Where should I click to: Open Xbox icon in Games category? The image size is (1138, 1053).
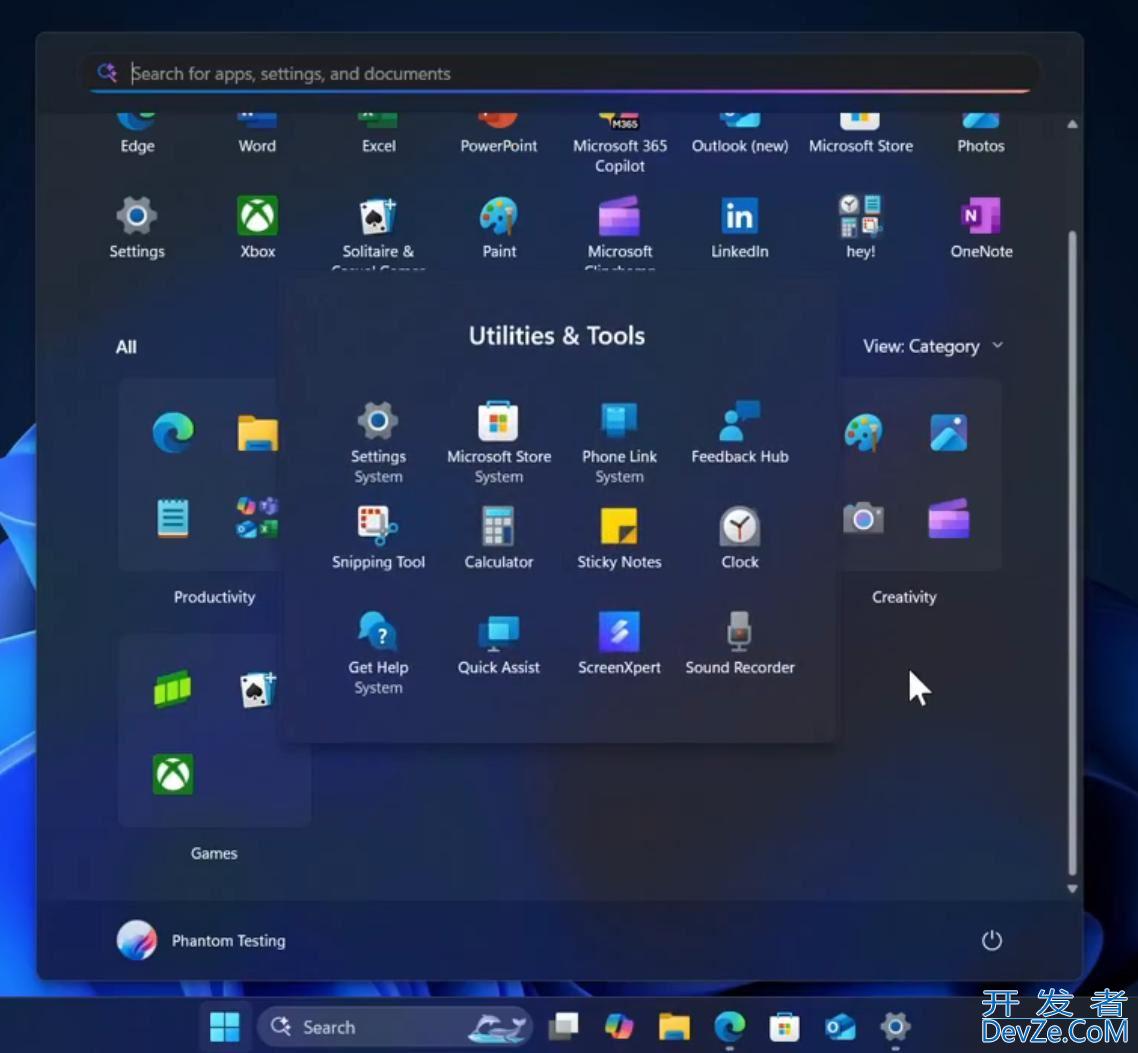(173, 774)
